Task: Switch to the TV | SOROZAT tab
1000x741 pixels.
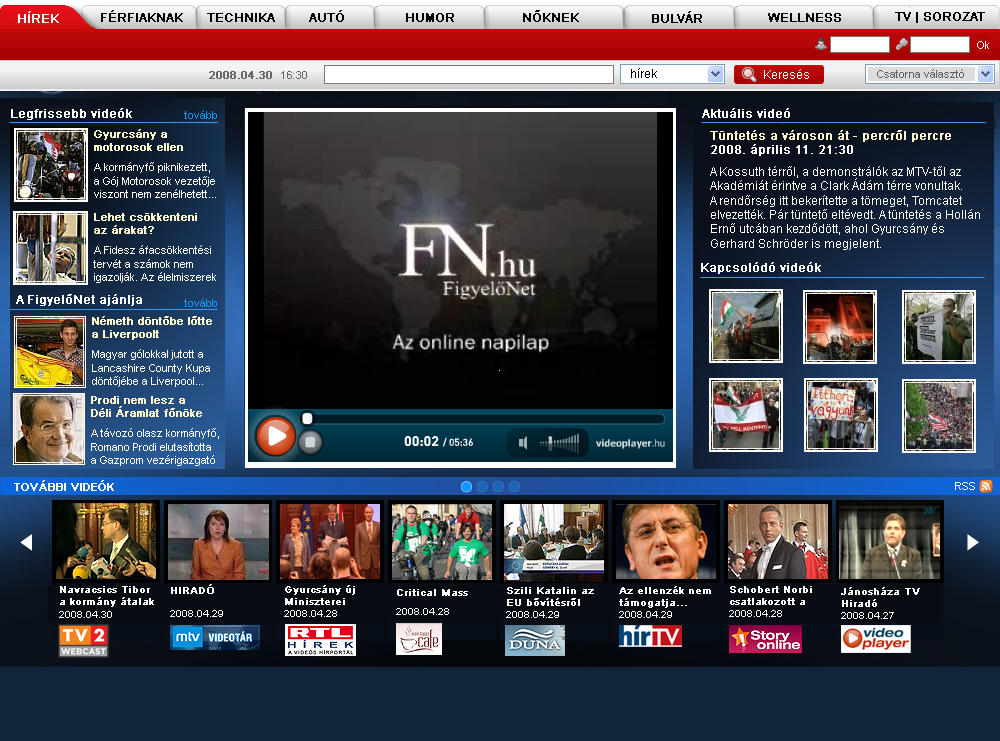Action: pos(939,17)
